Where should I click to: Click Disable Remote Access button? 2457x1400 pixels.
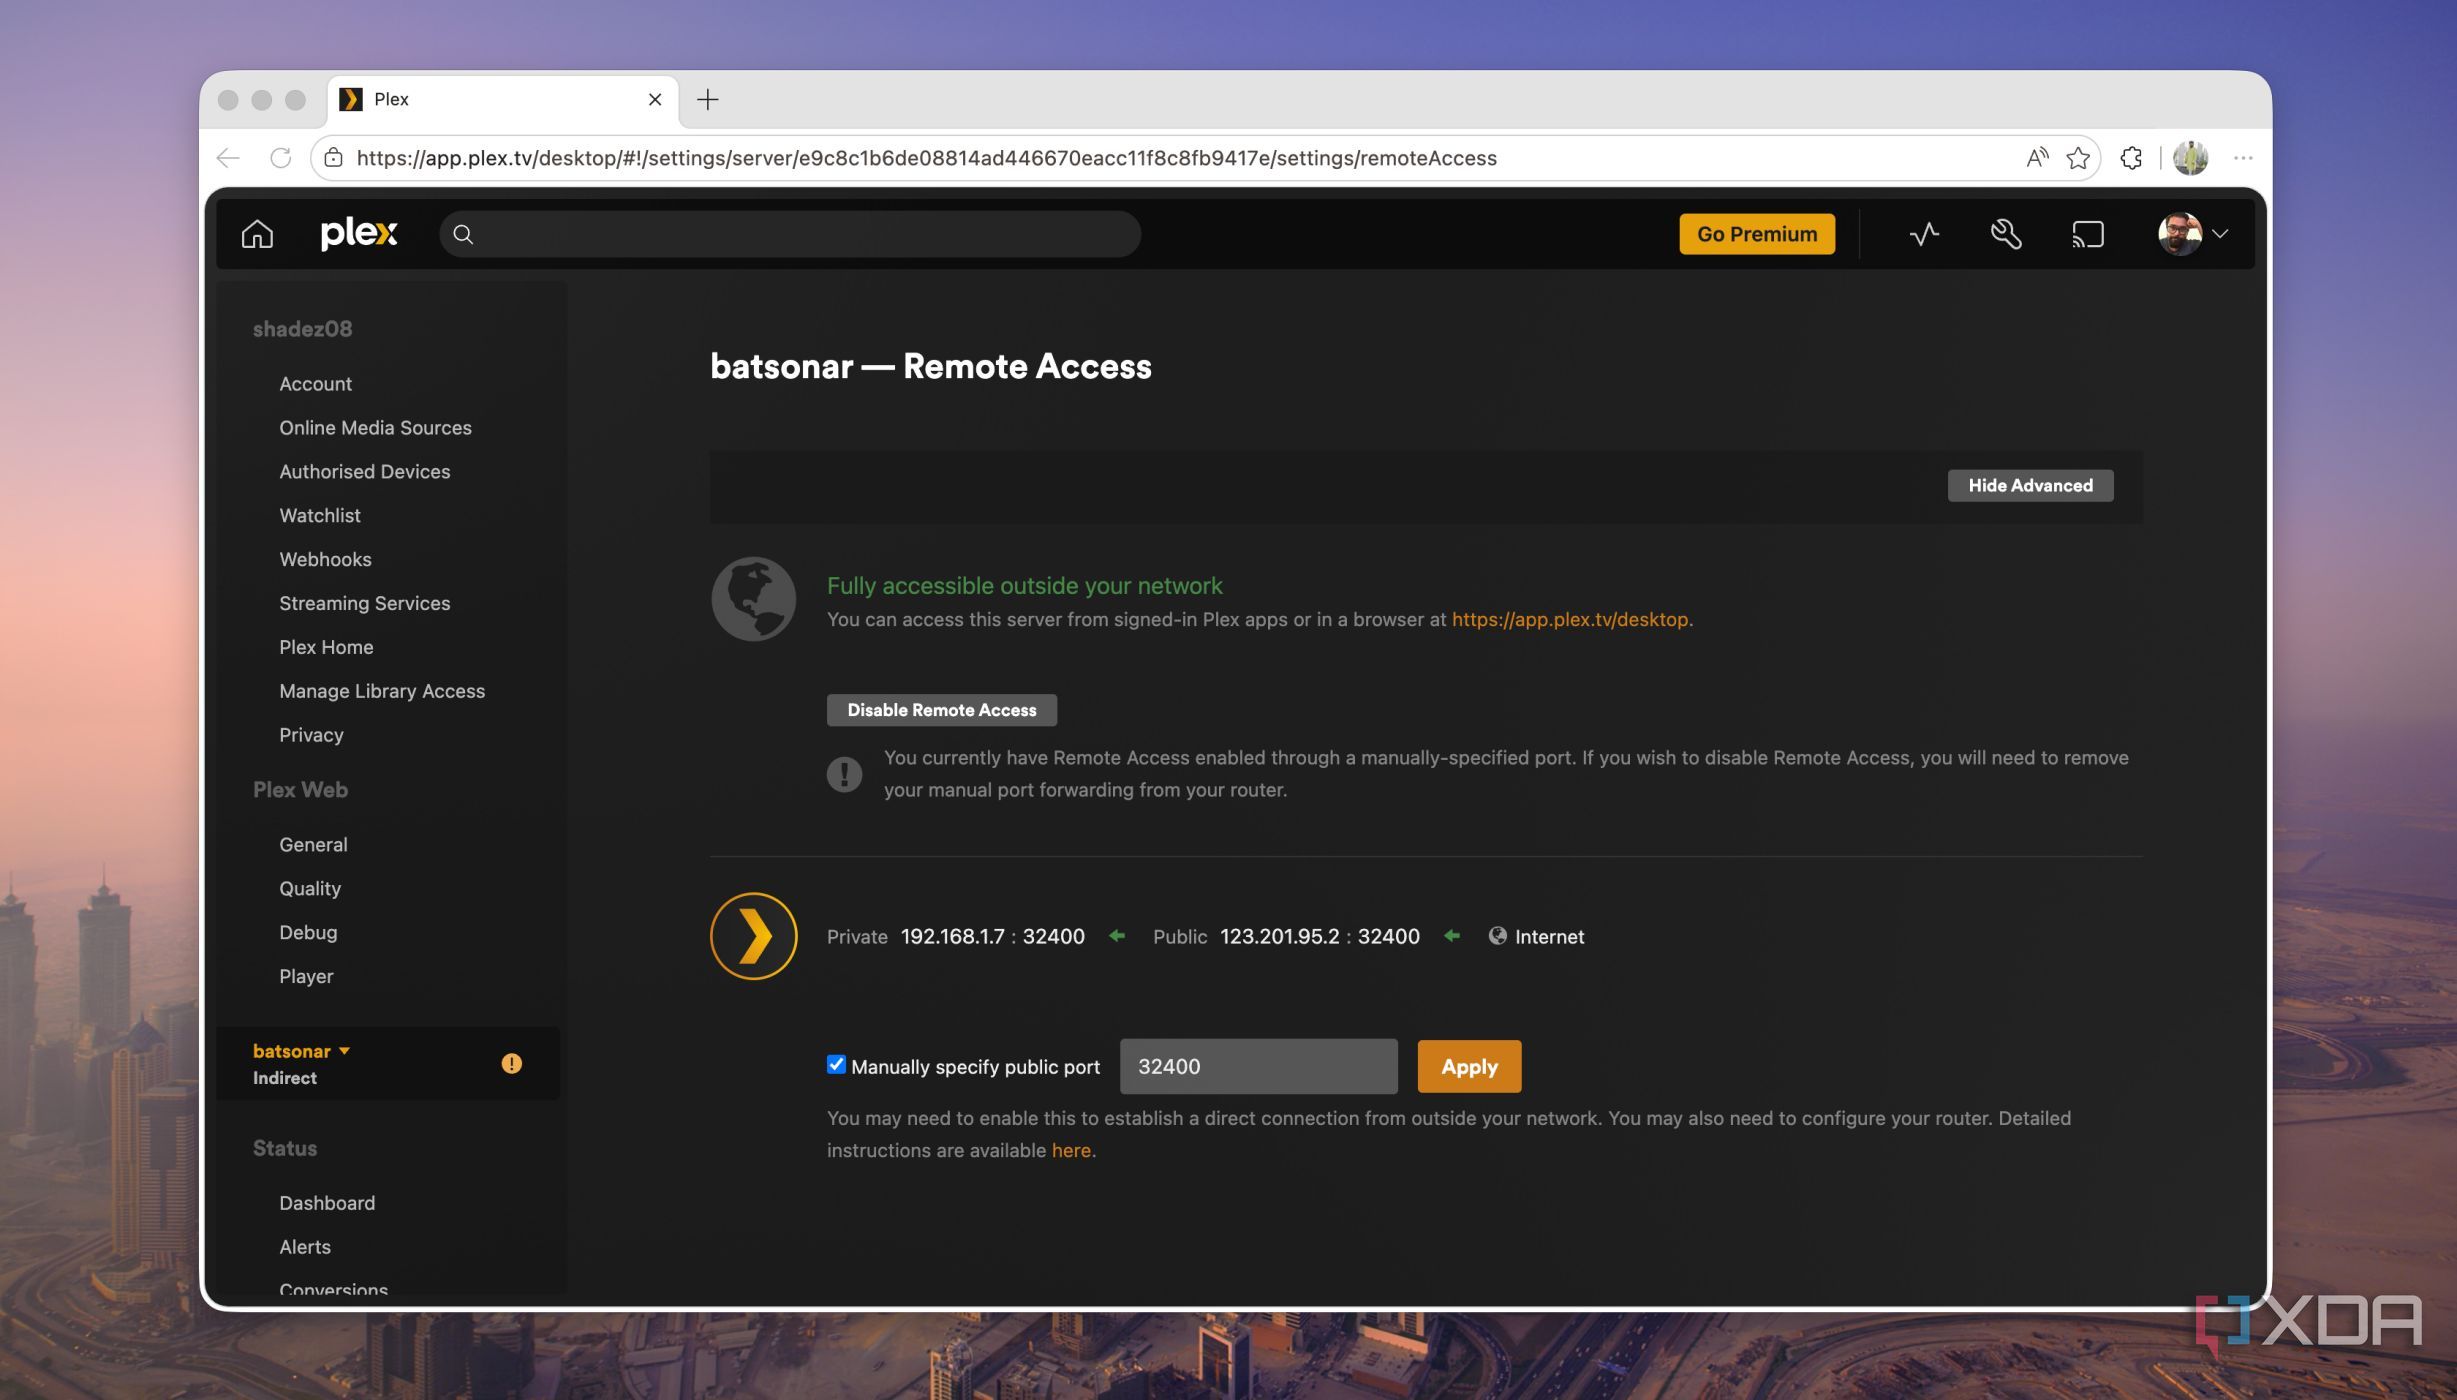941,710
